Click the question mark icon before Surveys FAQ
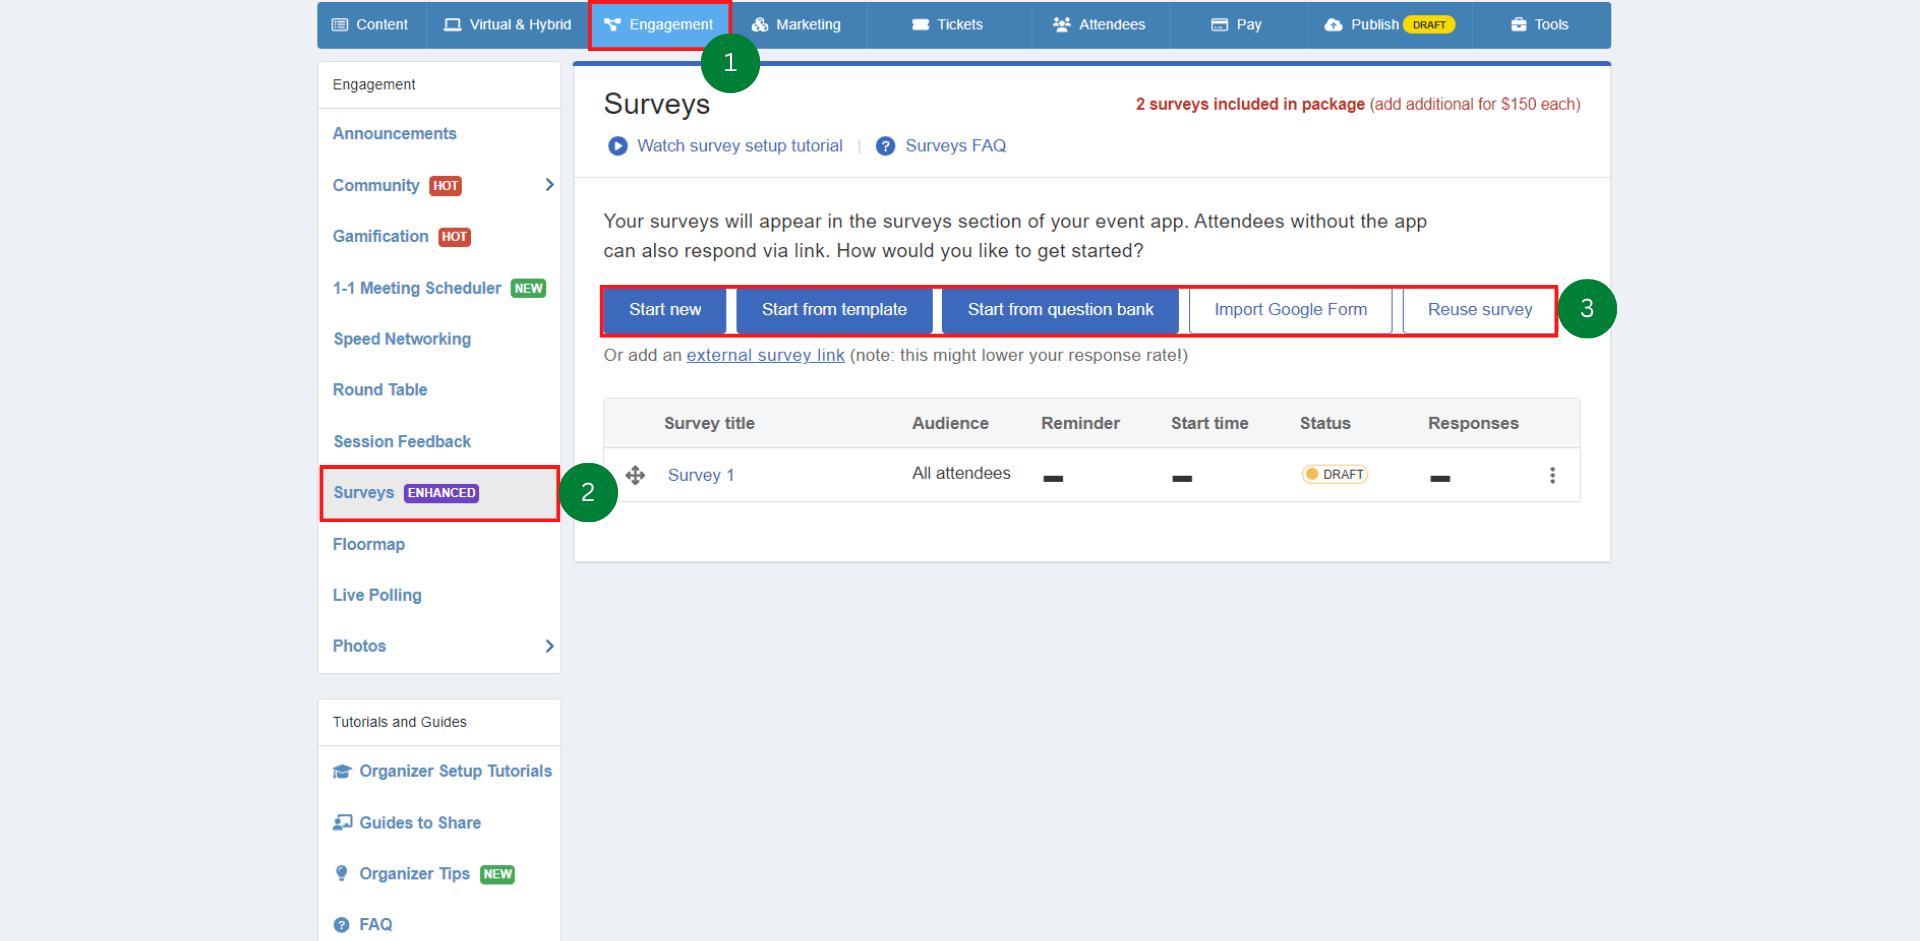Viewport: 1920px width, 941px height. click(x=885, y=145)
